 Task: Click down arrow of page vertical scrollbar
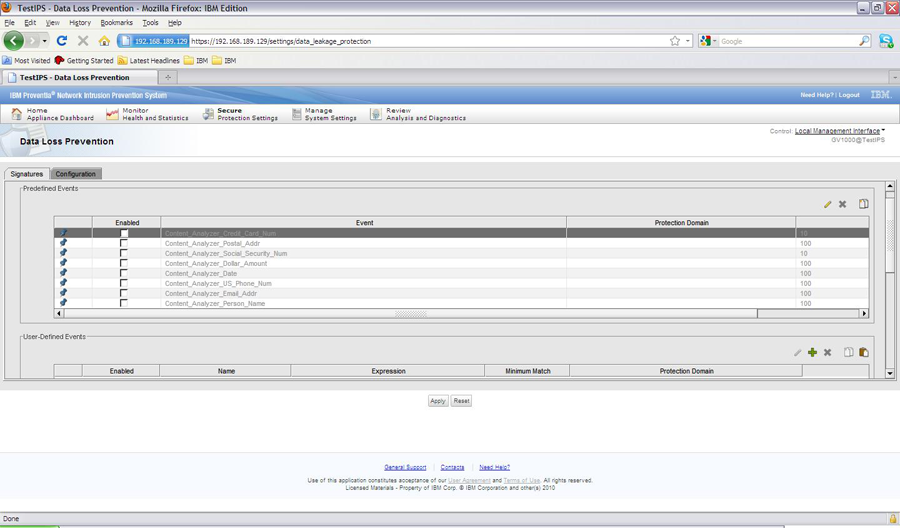tap(890, 374)
